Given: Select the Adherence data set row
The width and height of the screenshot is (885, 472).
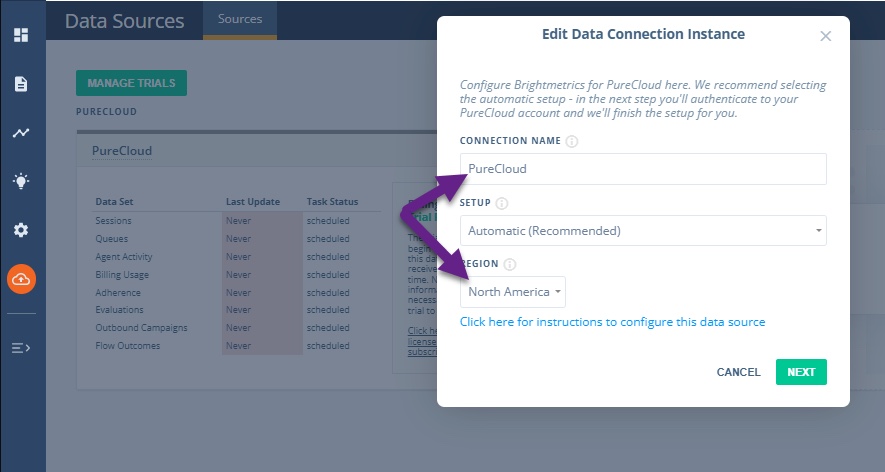Looking at the screenshot, I should tap(237, 292).
